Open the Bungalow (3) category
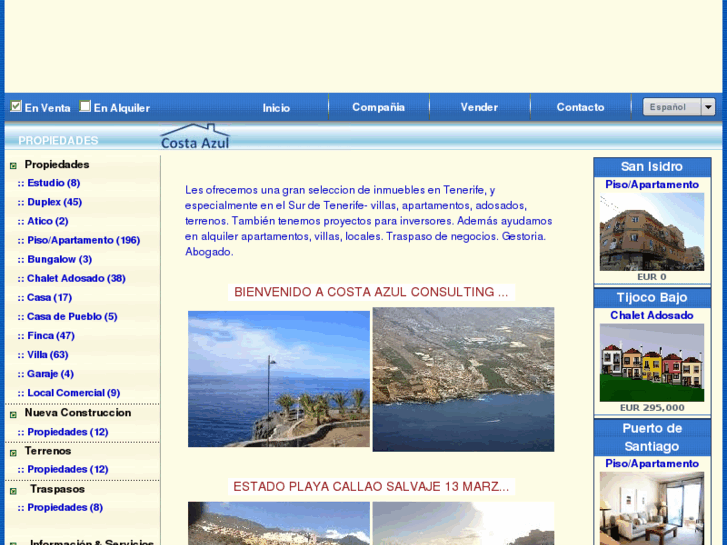 click(60, 259)
